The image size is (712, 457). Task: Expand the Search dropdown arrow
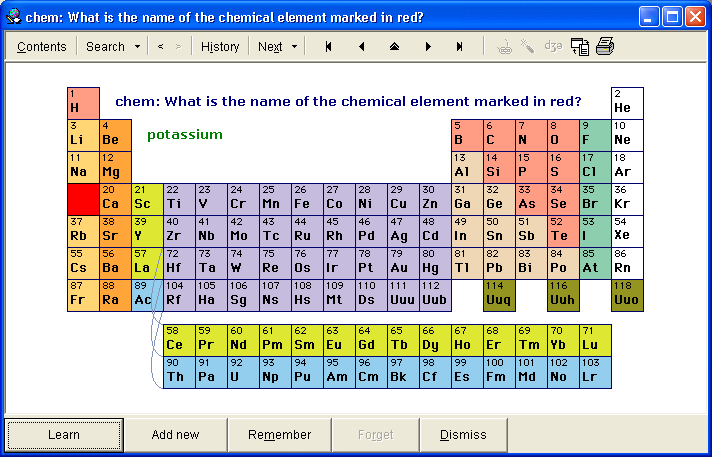tap(134, 47)
